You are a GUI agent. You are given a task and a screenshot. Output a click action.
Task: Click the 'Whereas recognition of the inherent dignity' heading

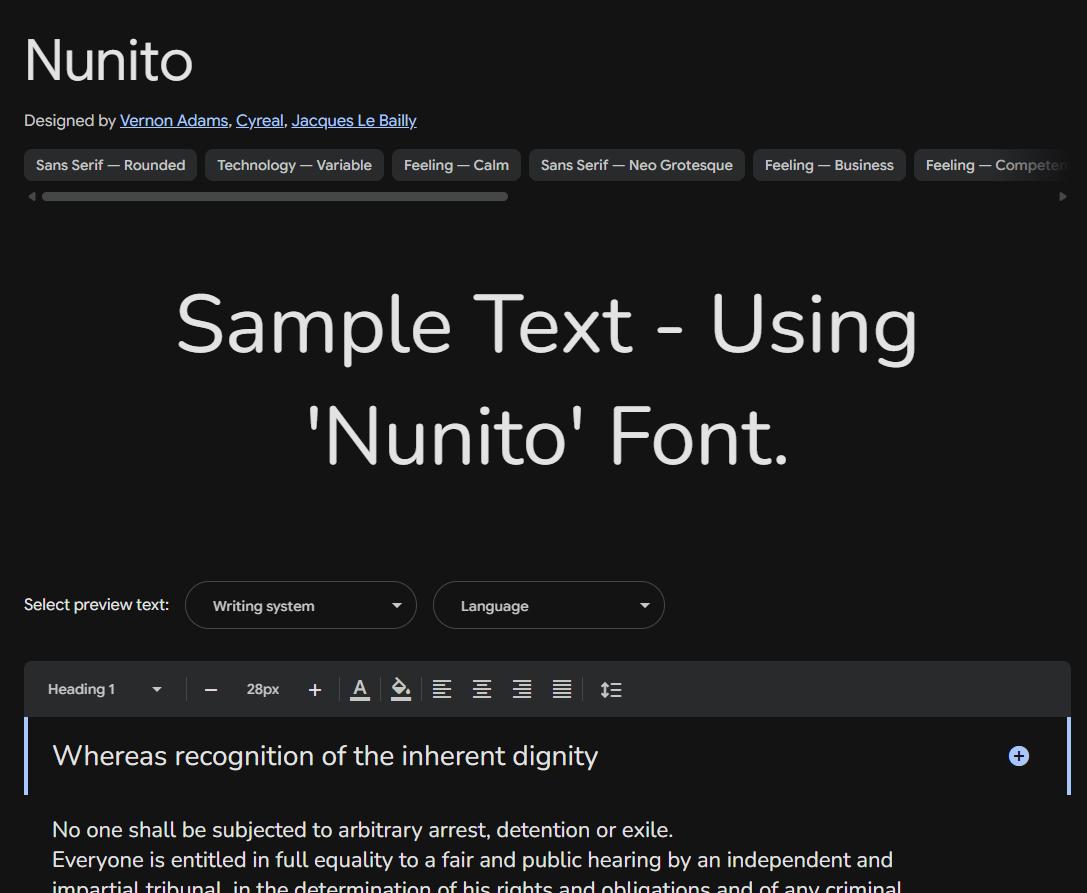(x=325, y=756)
